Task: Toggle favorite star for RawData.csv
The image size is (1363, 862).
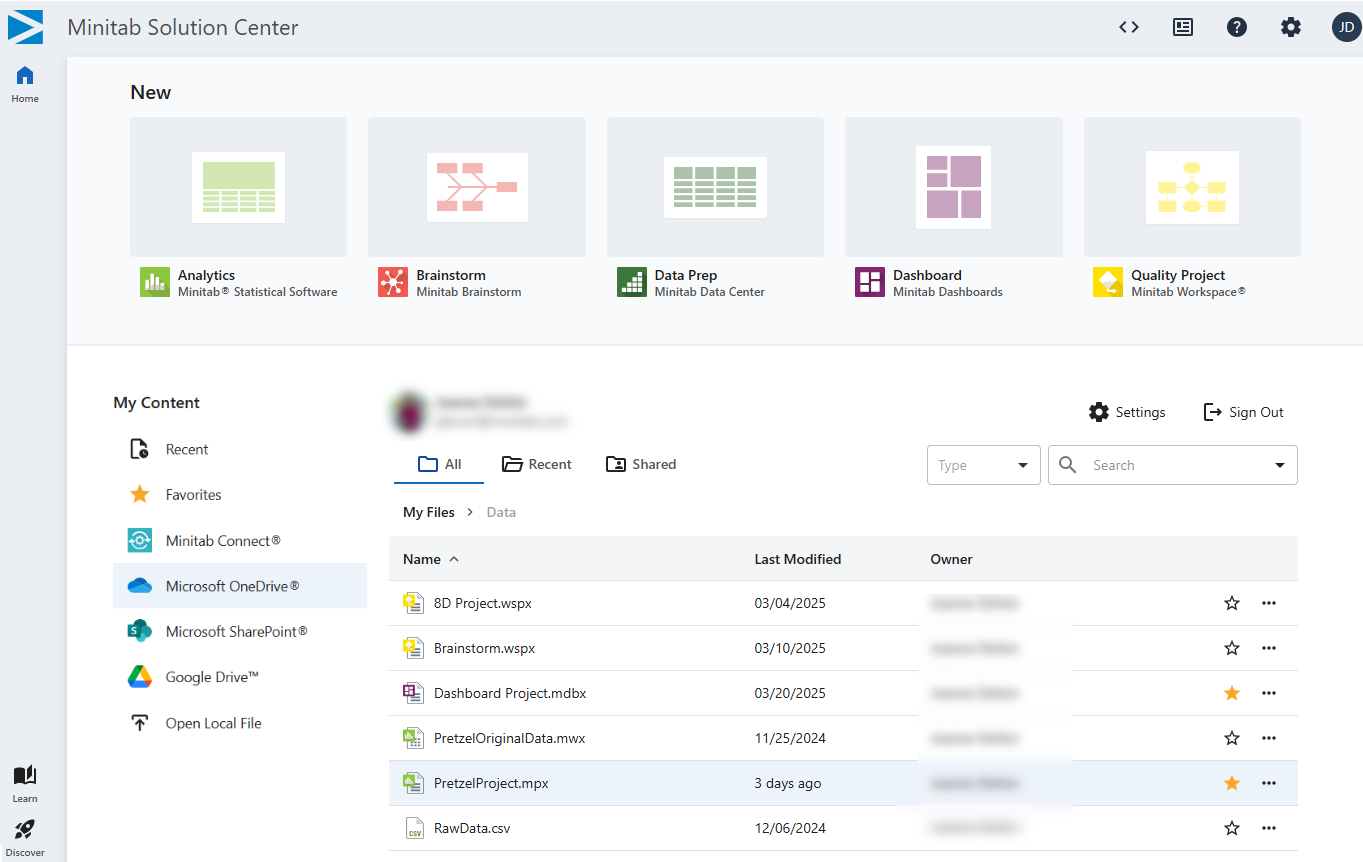Action: click(1232, 828)
